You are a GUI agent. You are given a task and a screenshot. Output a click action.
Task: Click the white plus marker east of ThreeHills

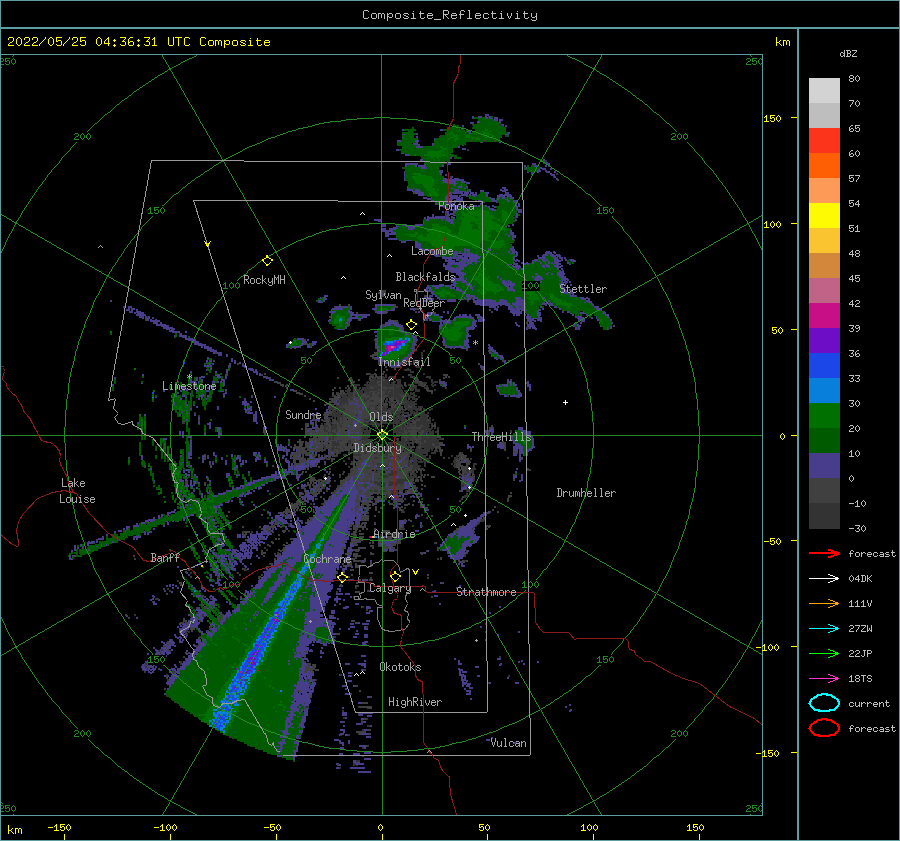point(565,402)
